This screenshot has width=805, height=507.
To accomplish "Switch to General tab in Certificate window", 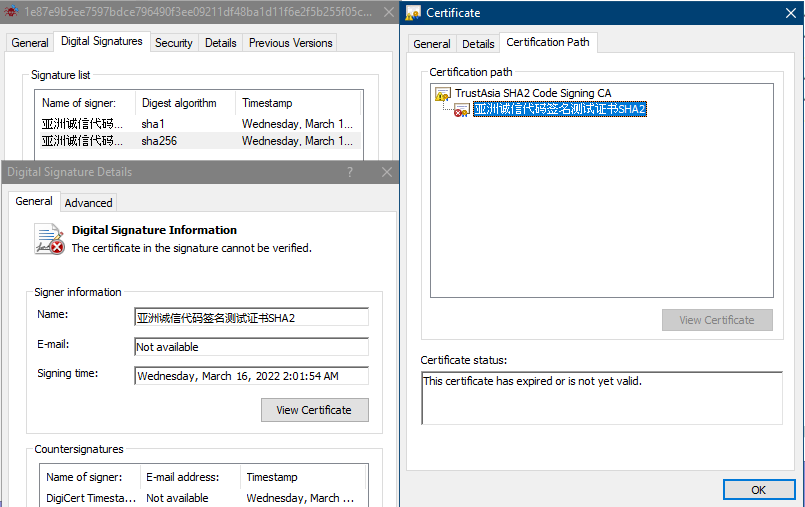I will click(432, 44).
